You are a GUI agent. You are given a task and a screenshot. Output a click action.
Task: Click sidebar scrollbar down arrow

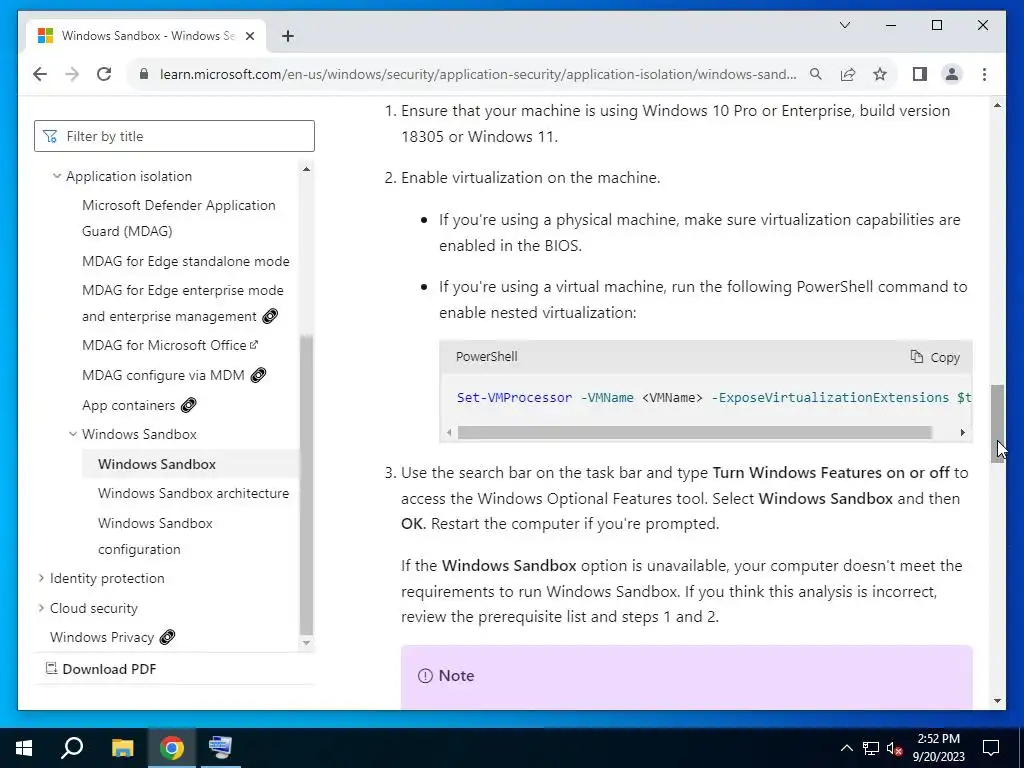click(306, 643)
